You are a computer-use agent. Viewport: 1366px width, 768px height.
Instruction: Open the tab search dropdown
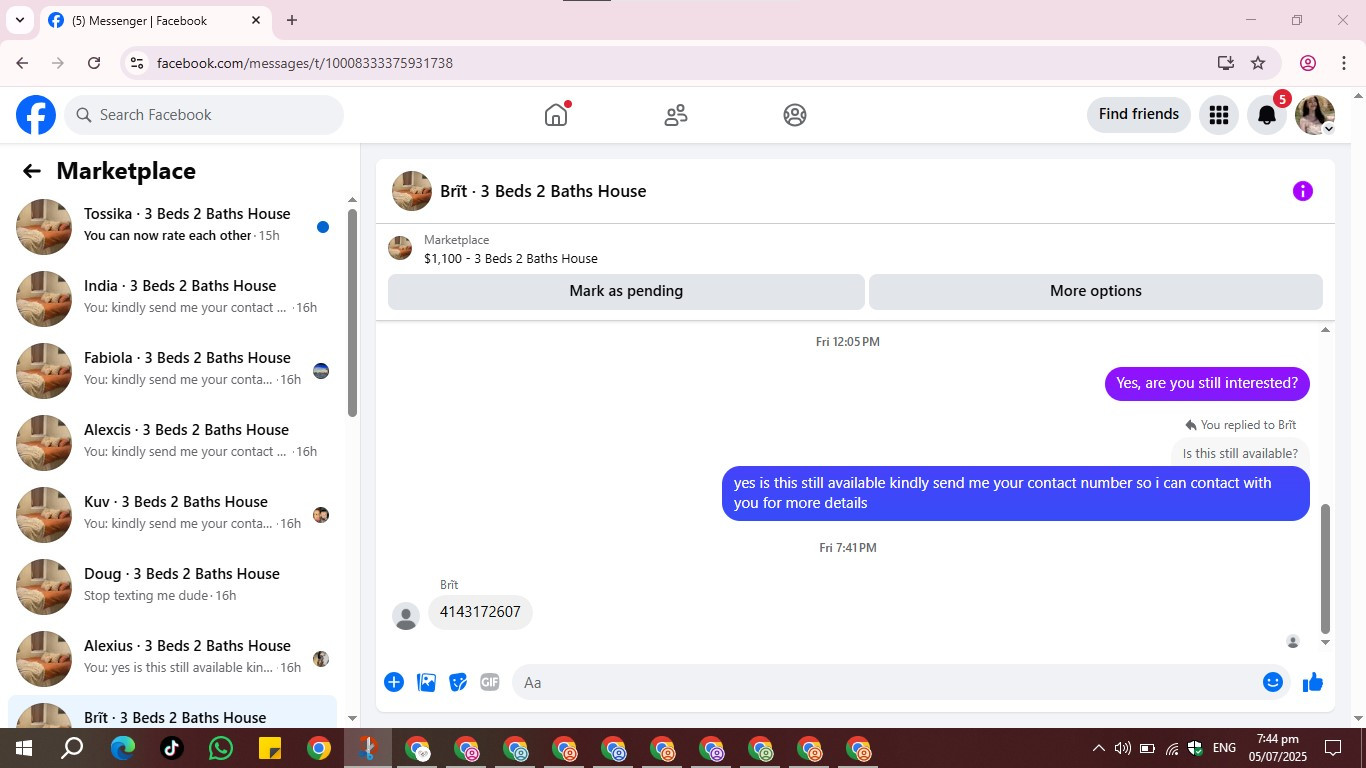coord(19,20)
